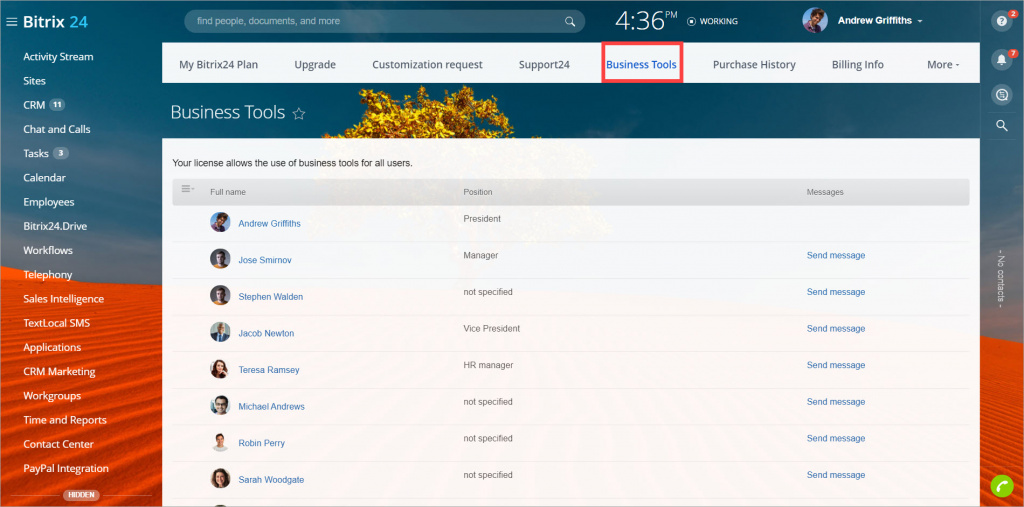The width and height of the screenshot is (1024, 507).
Task: Open Applications in the left menu
Action: pos(52,347)
